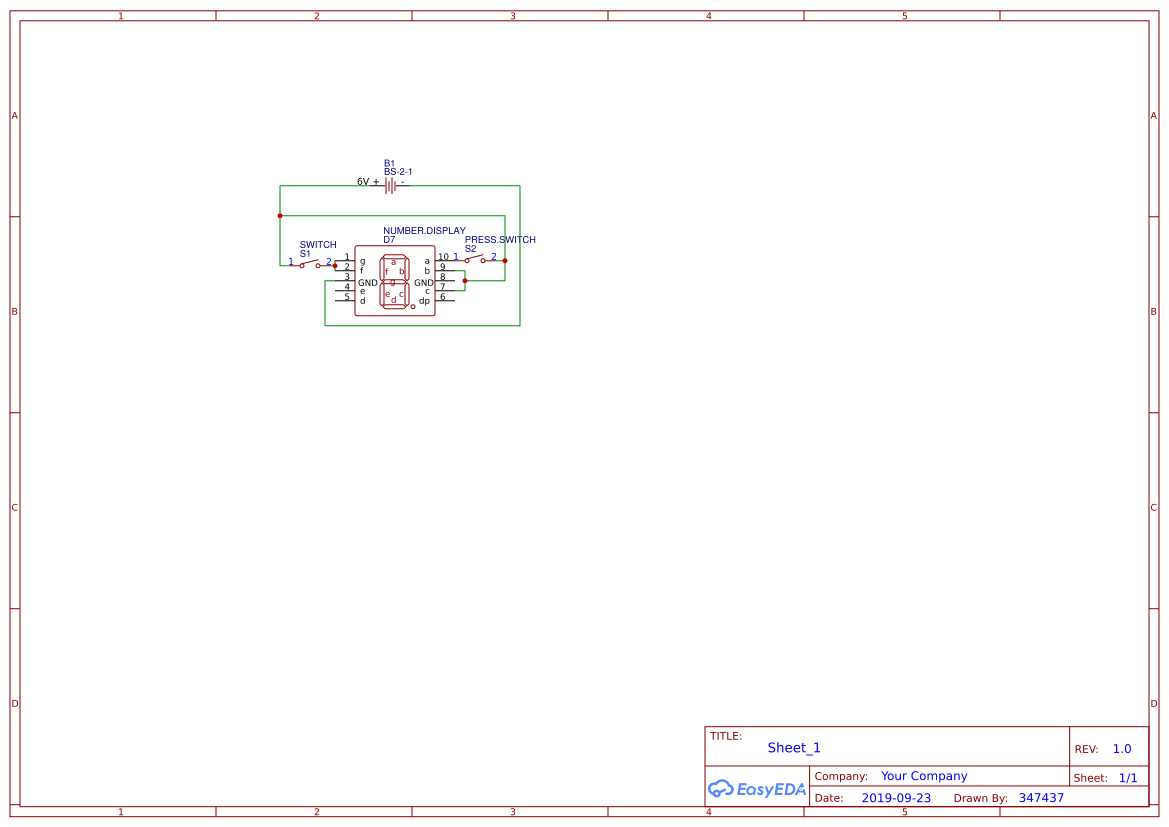Click the EasyEDA logo in the title block
This screenshot has height=827, width=1169.
click(x=757, y=789)
